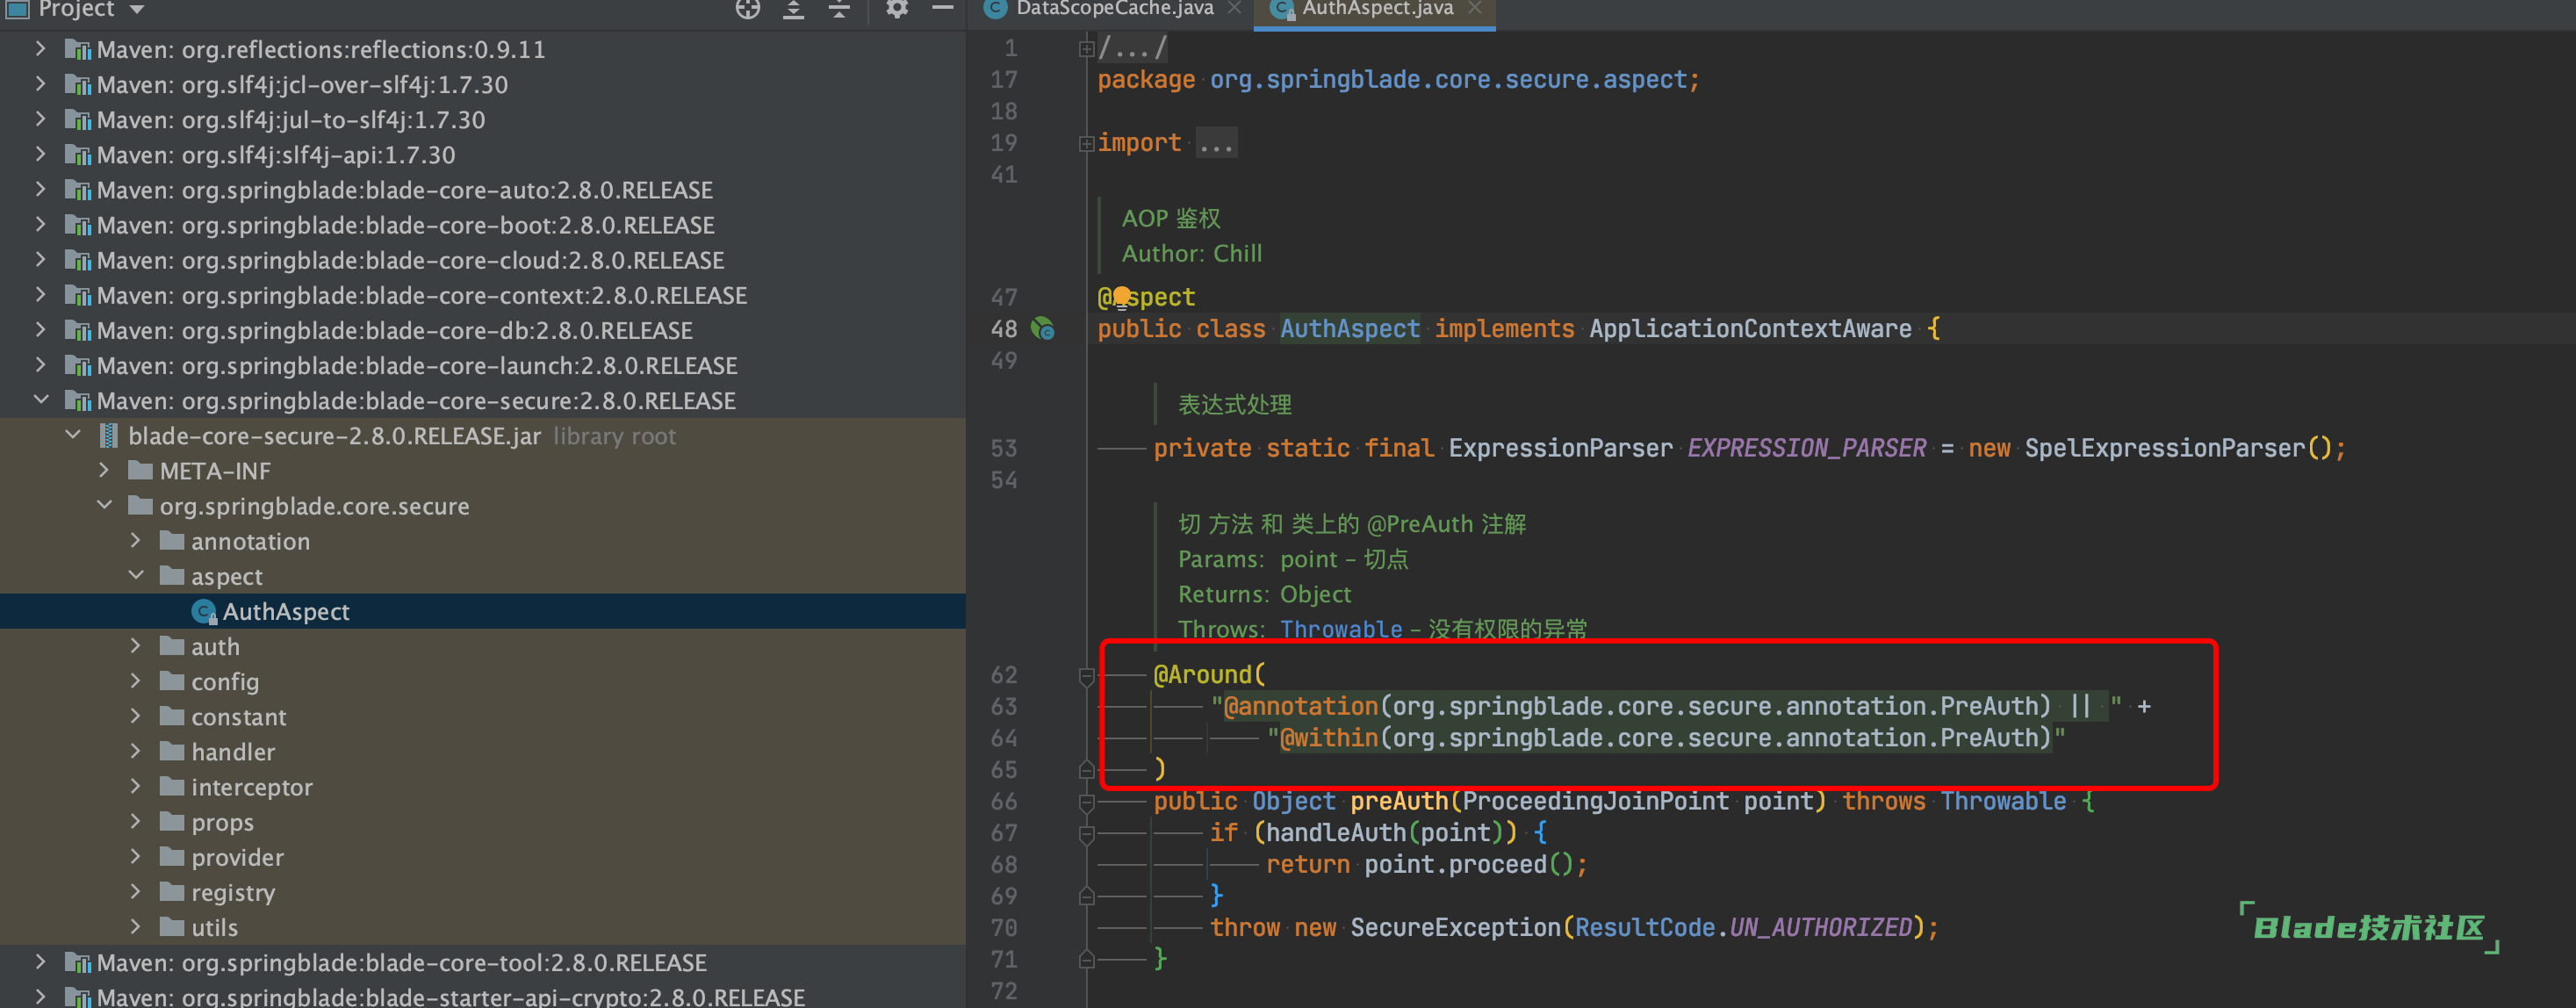Expand the auth package
This screenshot has width=2576, height=1008.
[136, 646]
